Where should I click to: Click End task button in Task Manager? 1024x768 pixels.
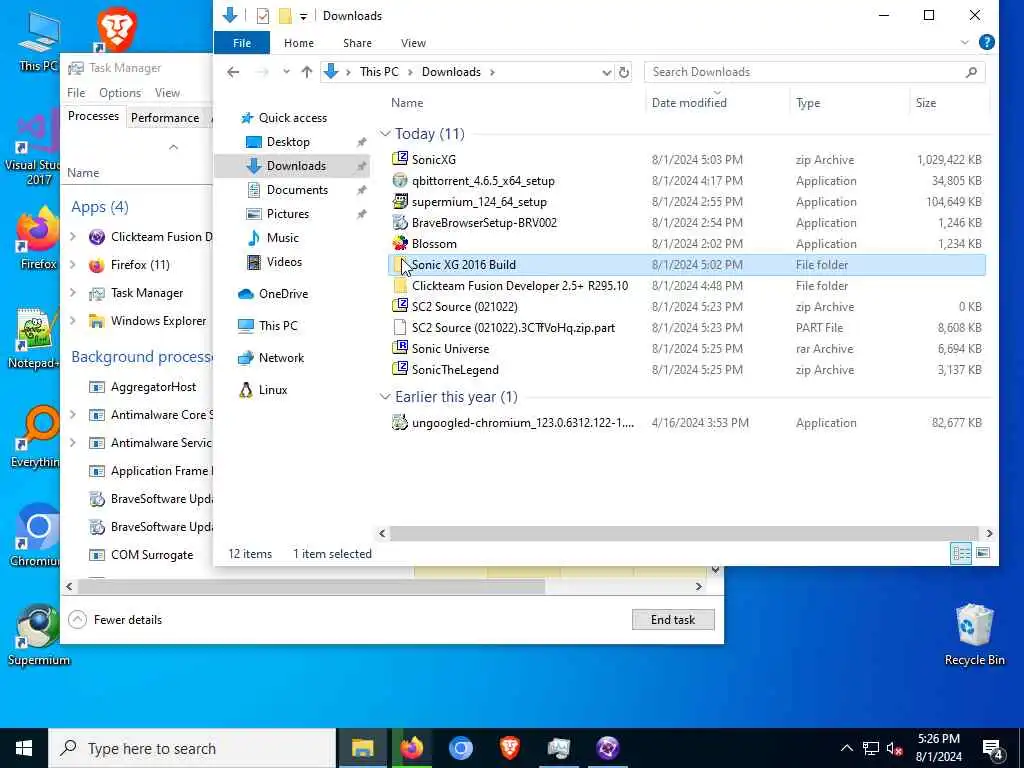pos(673,620)
